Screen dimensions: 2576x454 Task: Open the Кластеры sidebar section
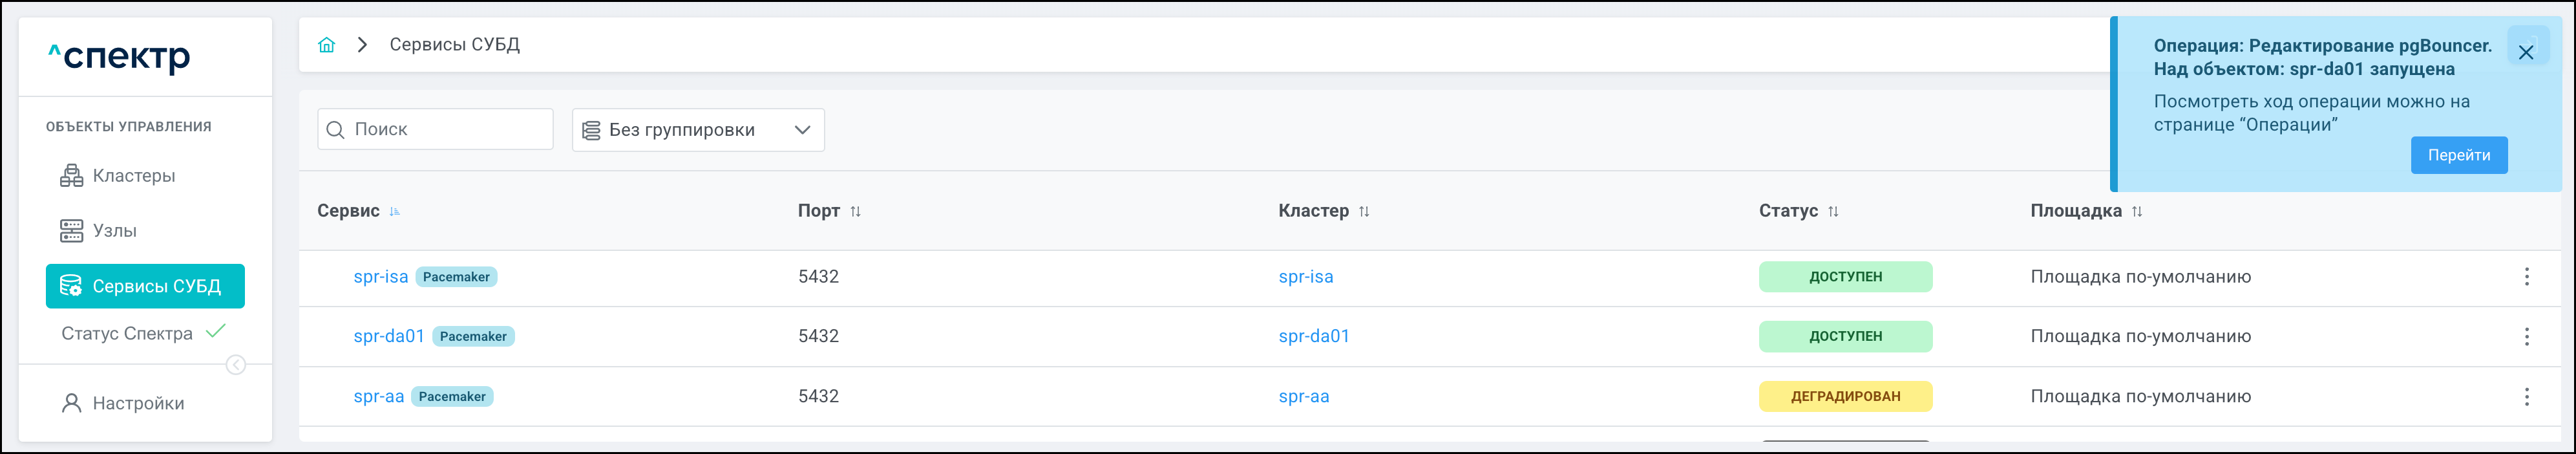click(133, 176)
